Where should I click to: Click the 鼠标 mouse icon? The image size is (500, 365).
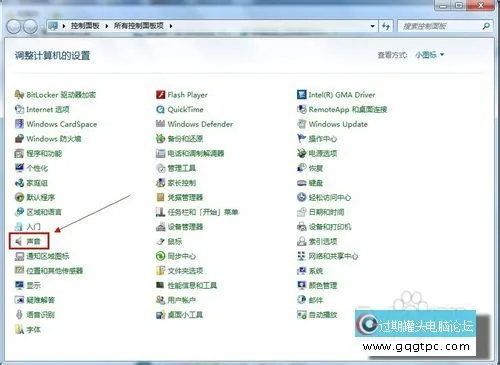pos(160,241)
